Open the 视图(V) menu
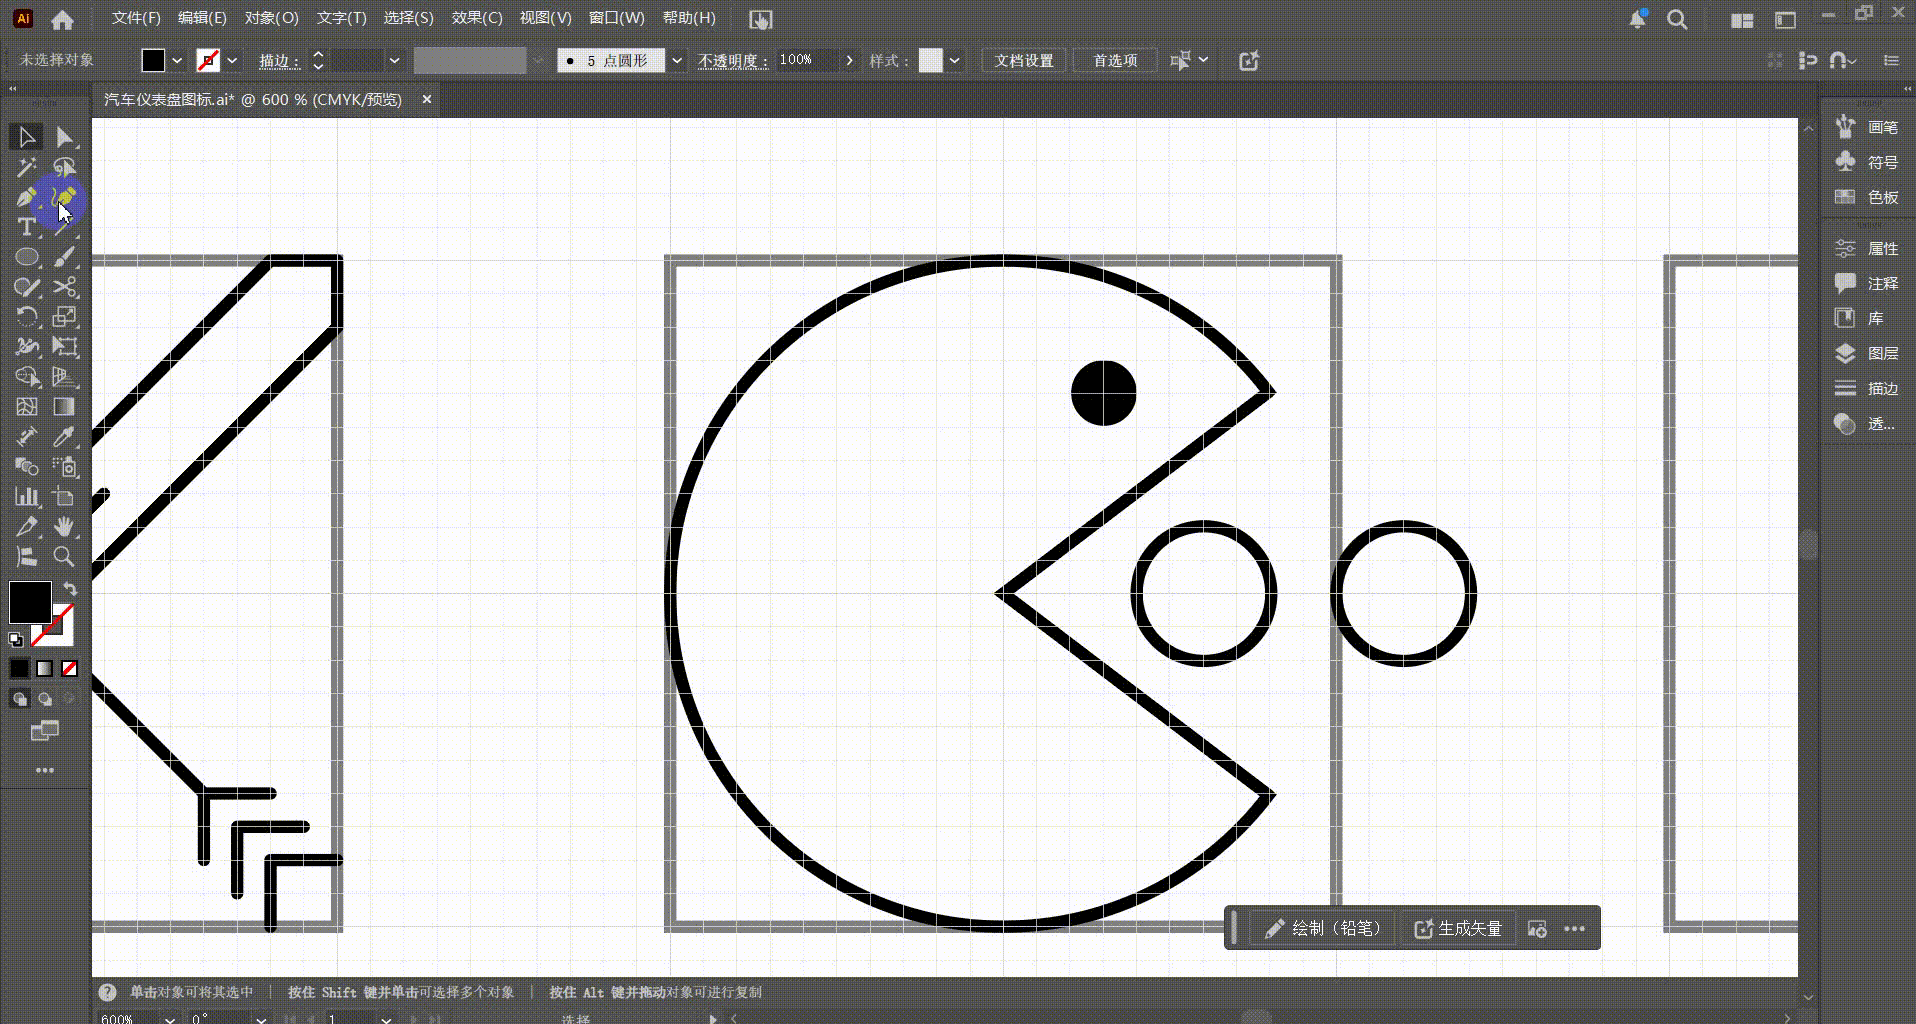The height and width of the screenshot is (1024, 1916). pyautogui.click(x=546, y=18)
